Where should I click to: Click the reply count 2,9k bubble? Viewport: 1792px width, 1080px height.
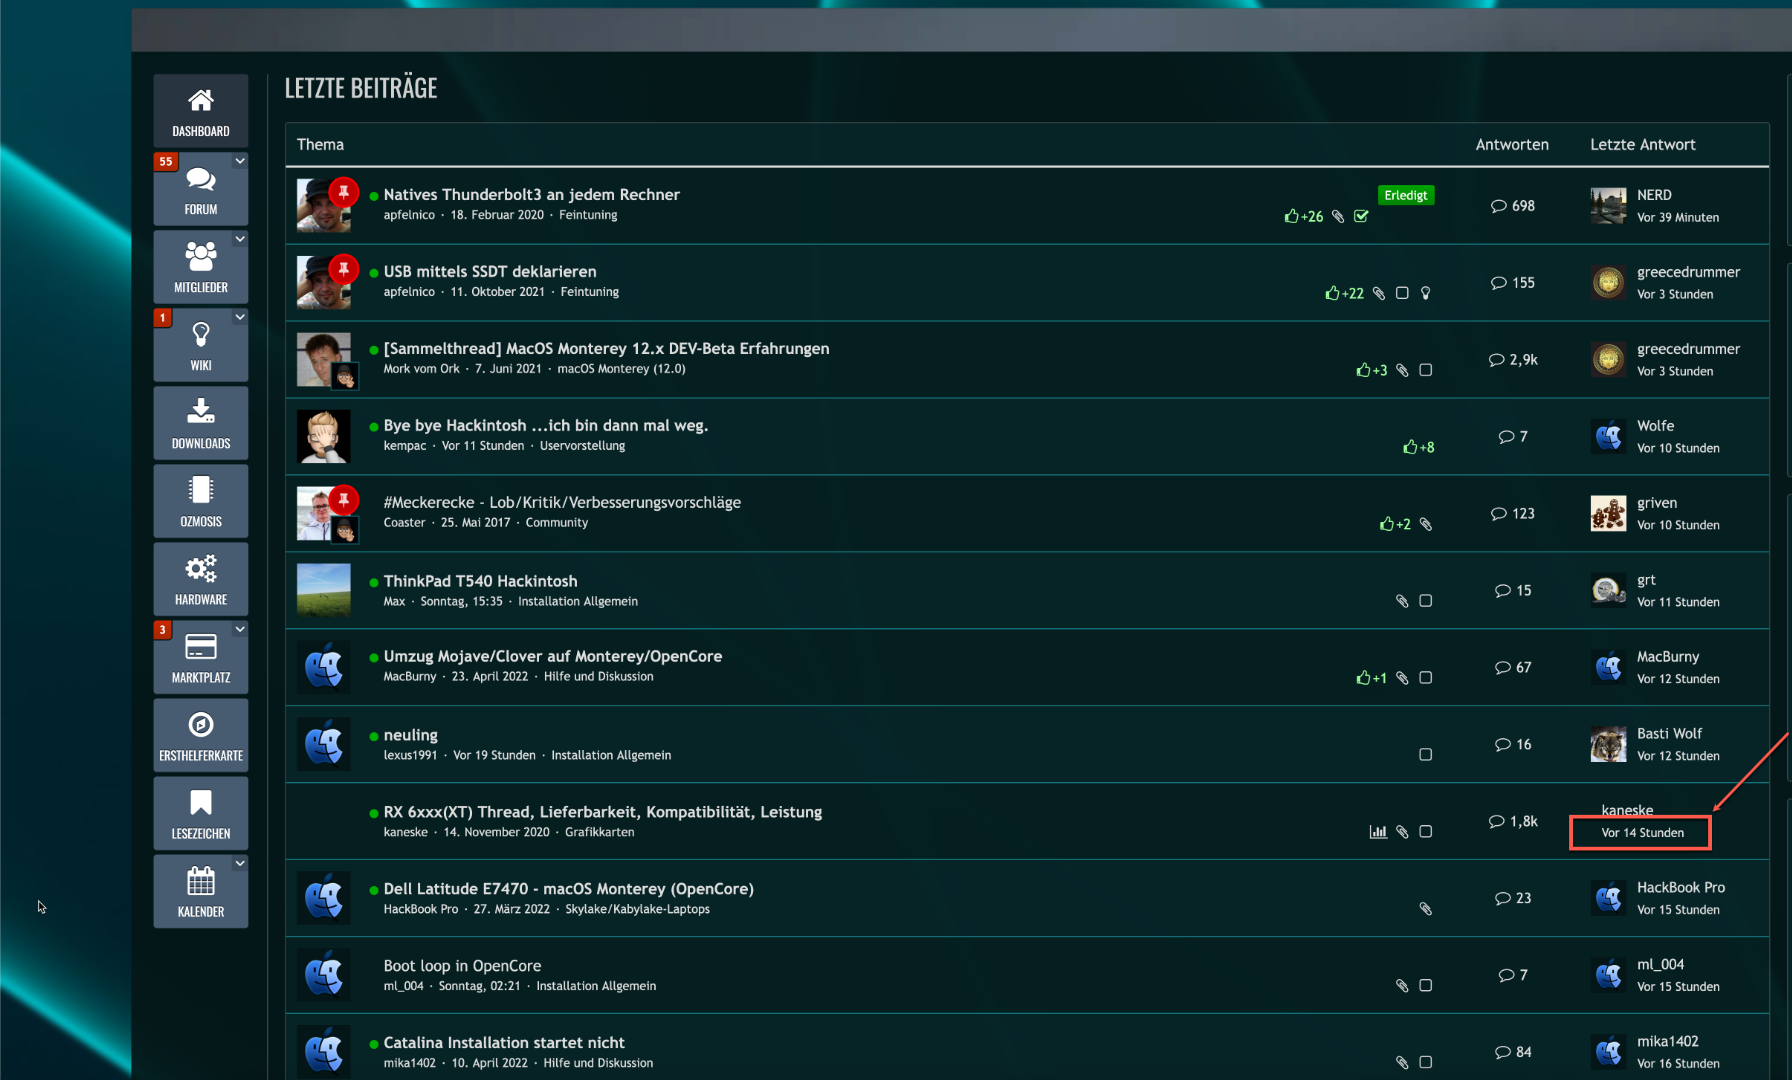point(1513,359)
